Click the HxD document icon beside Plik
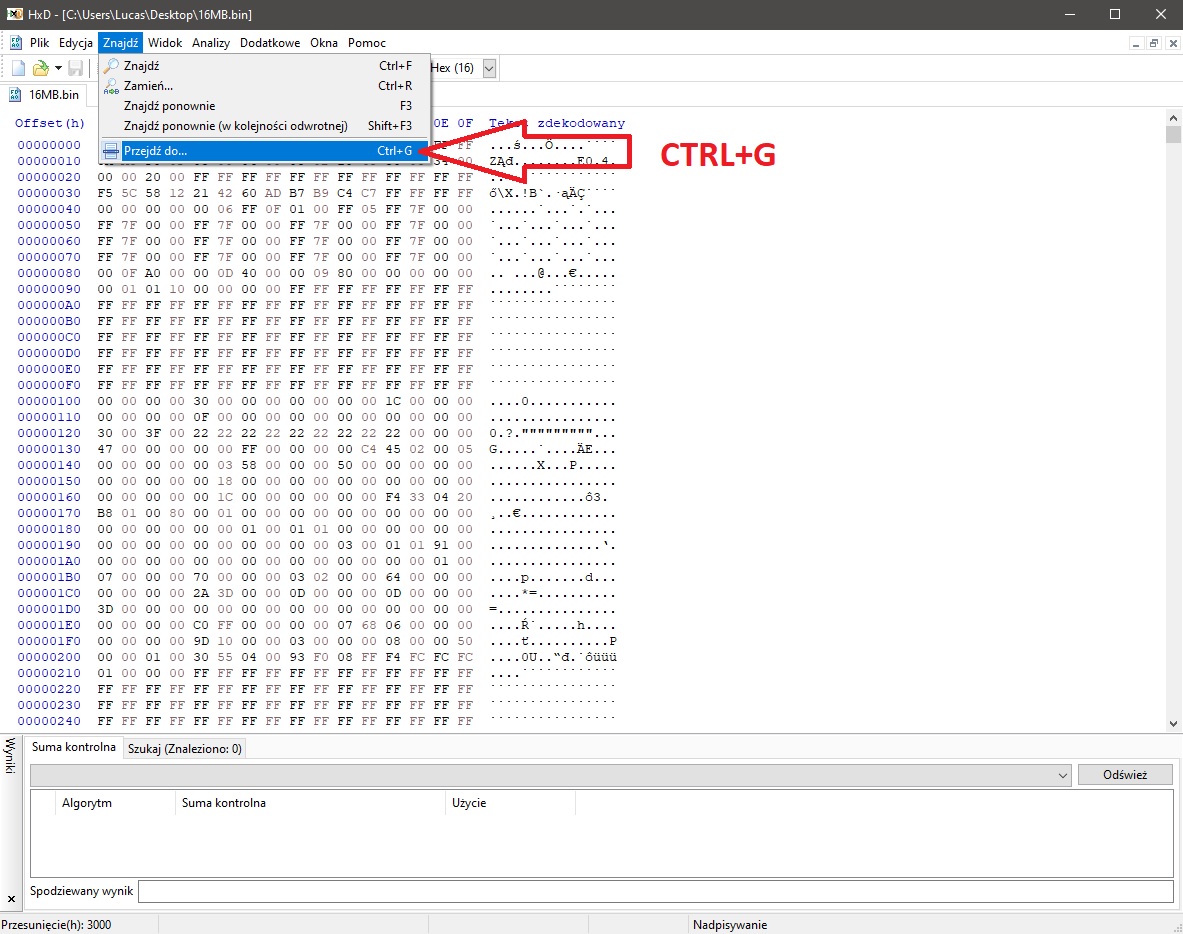This screenshot has width=1183, height=934. (15, 43)
